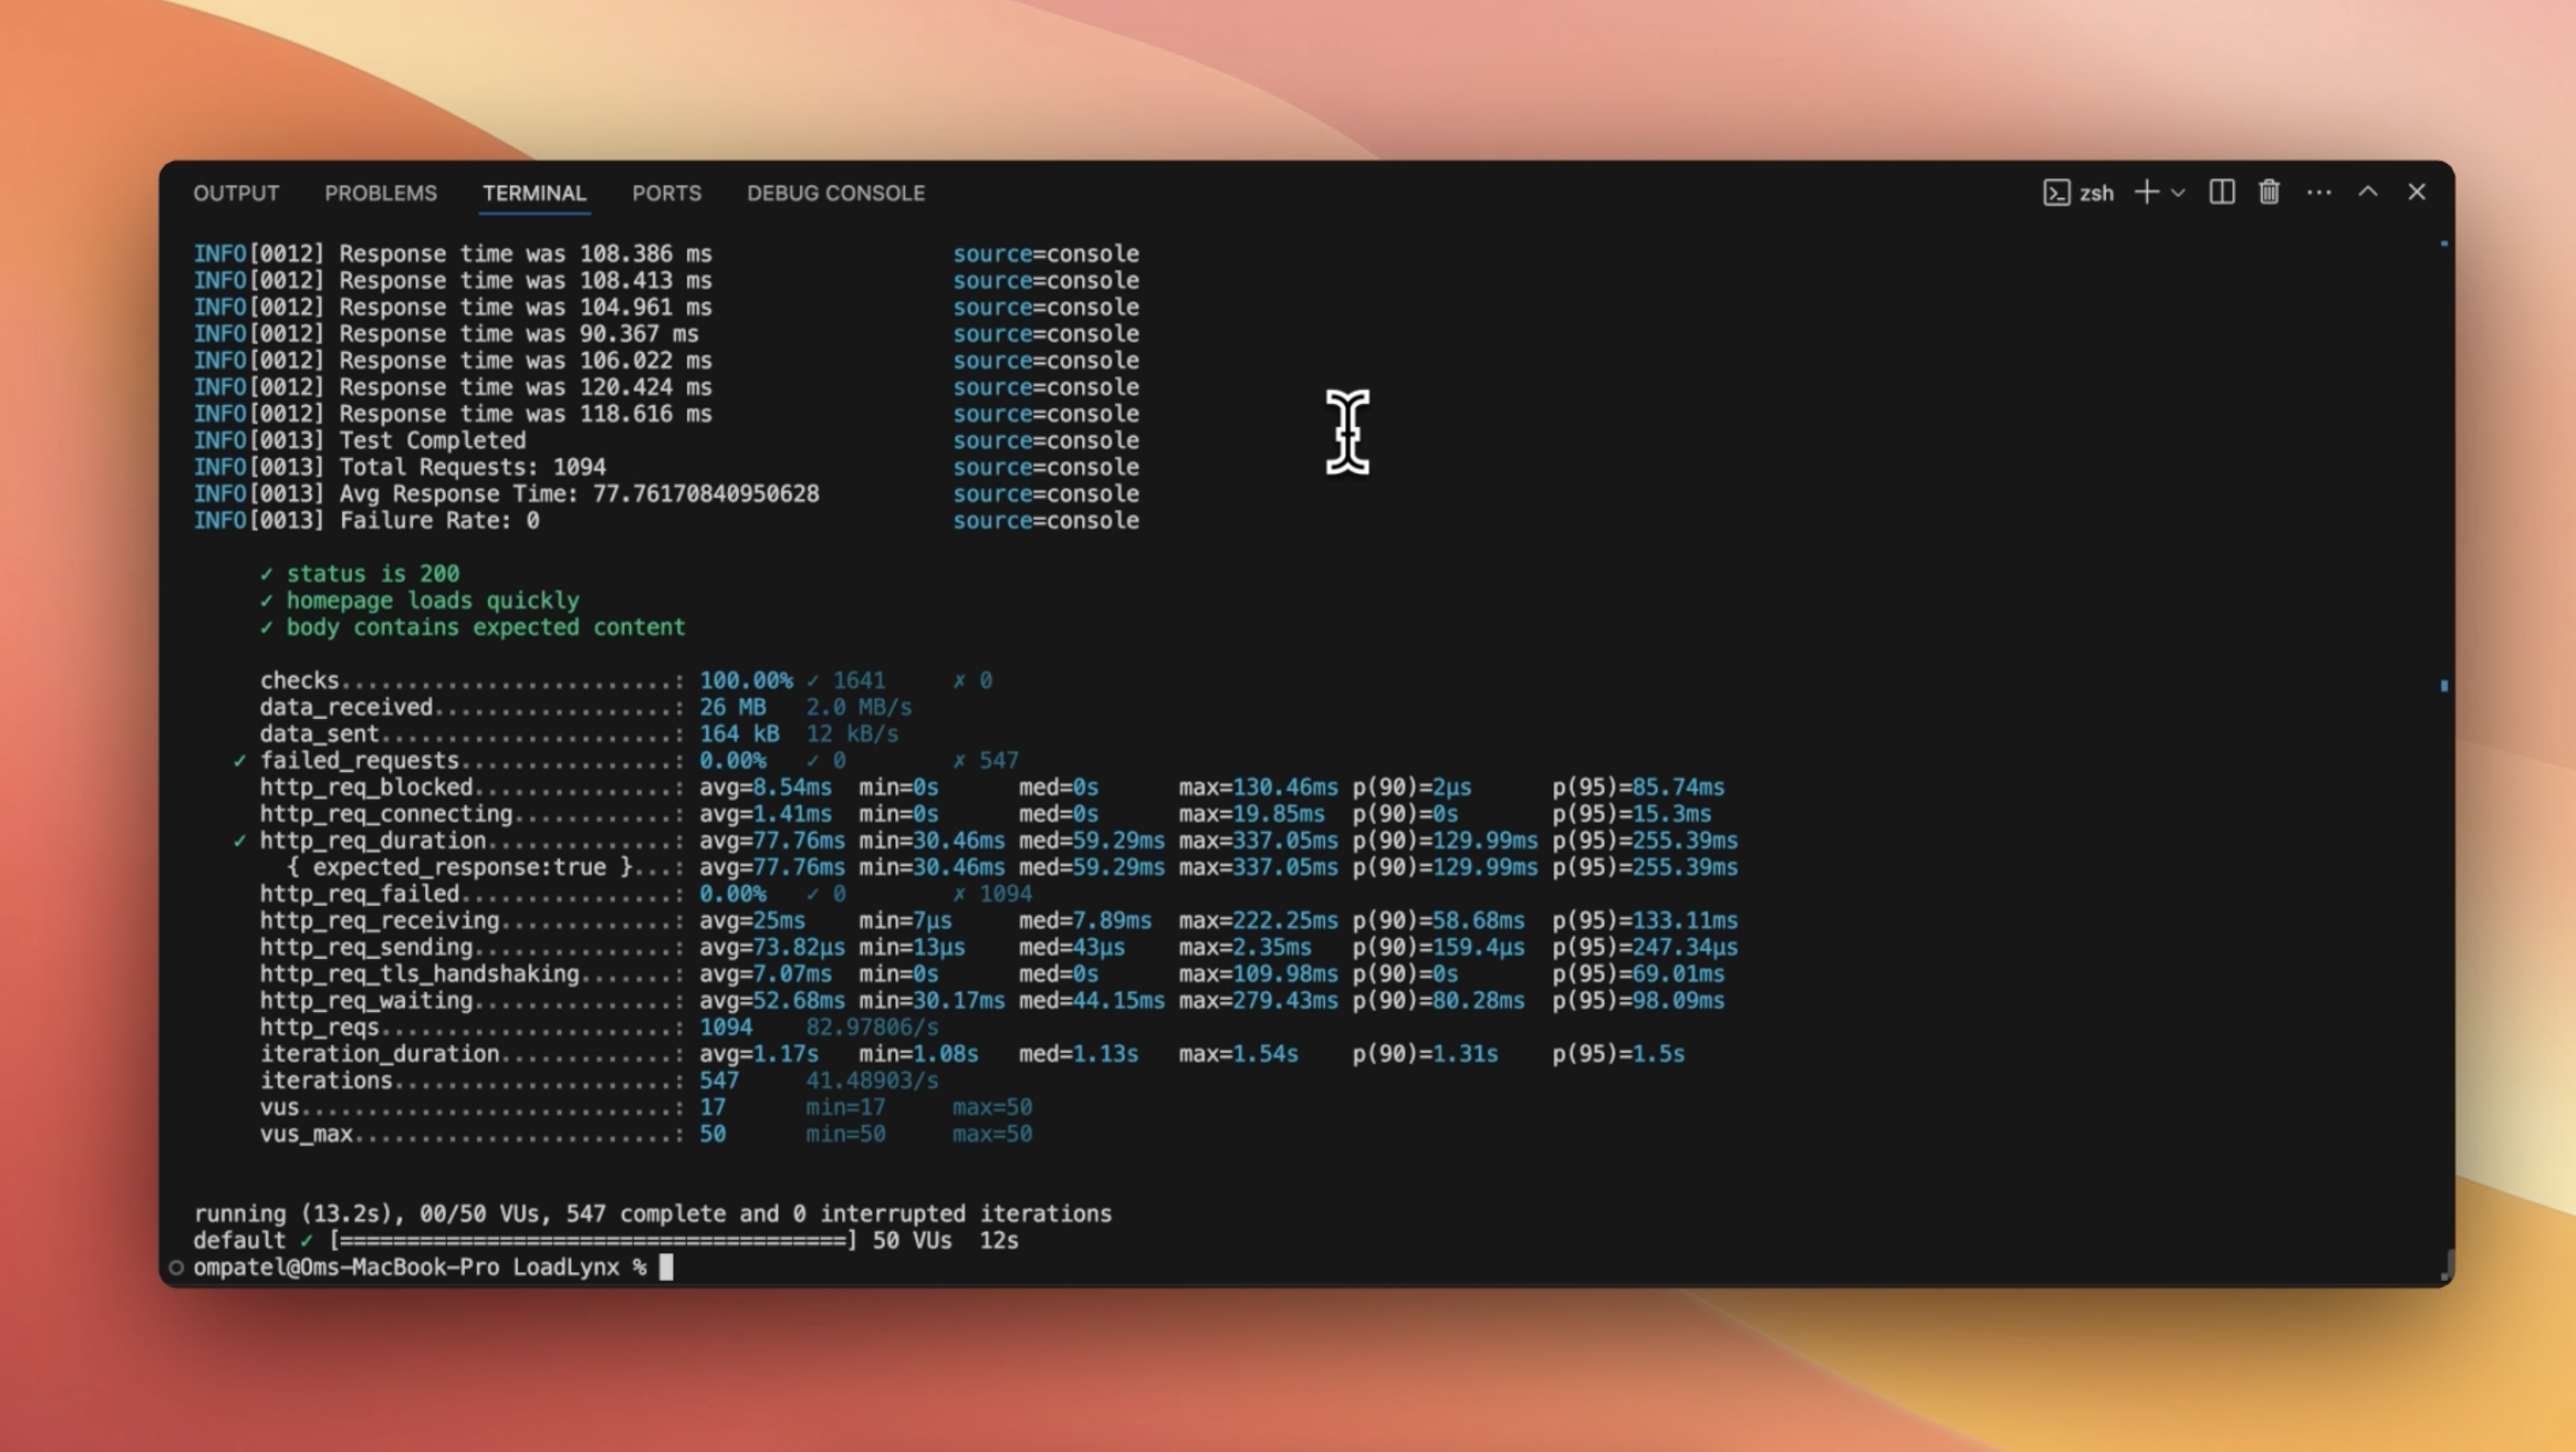
Task: Click 'Failure Rate: 0' log line
Action: point(439,521)
